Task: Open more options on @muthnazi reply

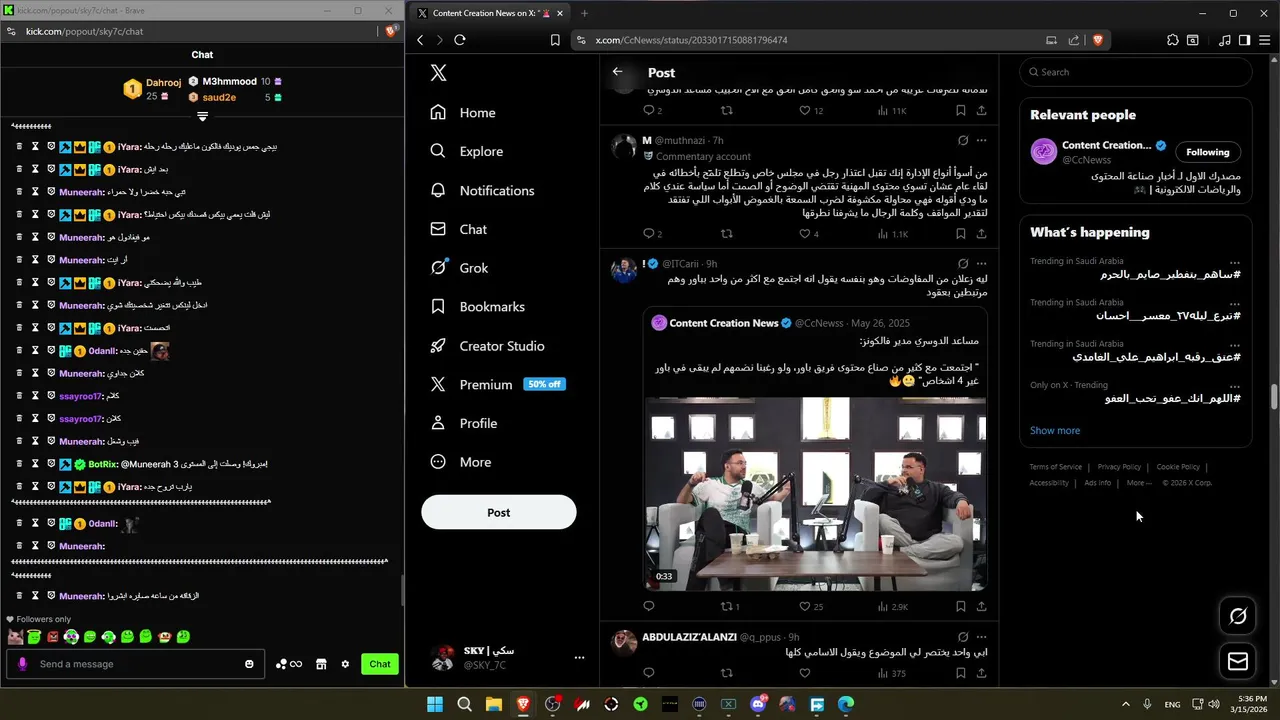Action: 982,141
